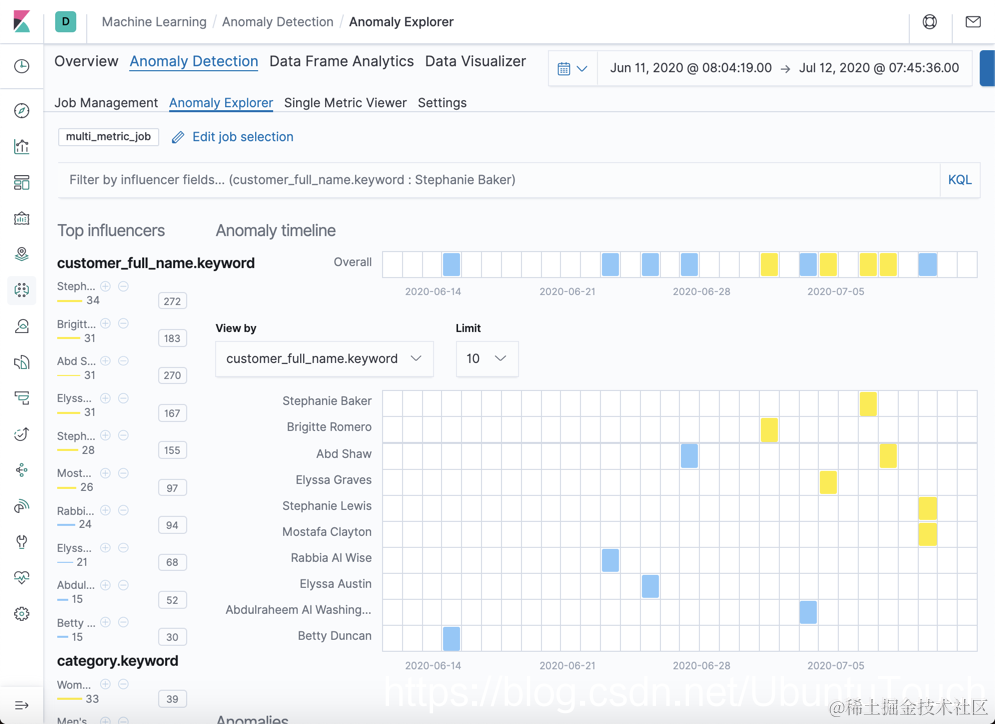Remove filter for Abd S... influencer
Image resolution: width=995 pixels, height=724 pixels.
124,360
